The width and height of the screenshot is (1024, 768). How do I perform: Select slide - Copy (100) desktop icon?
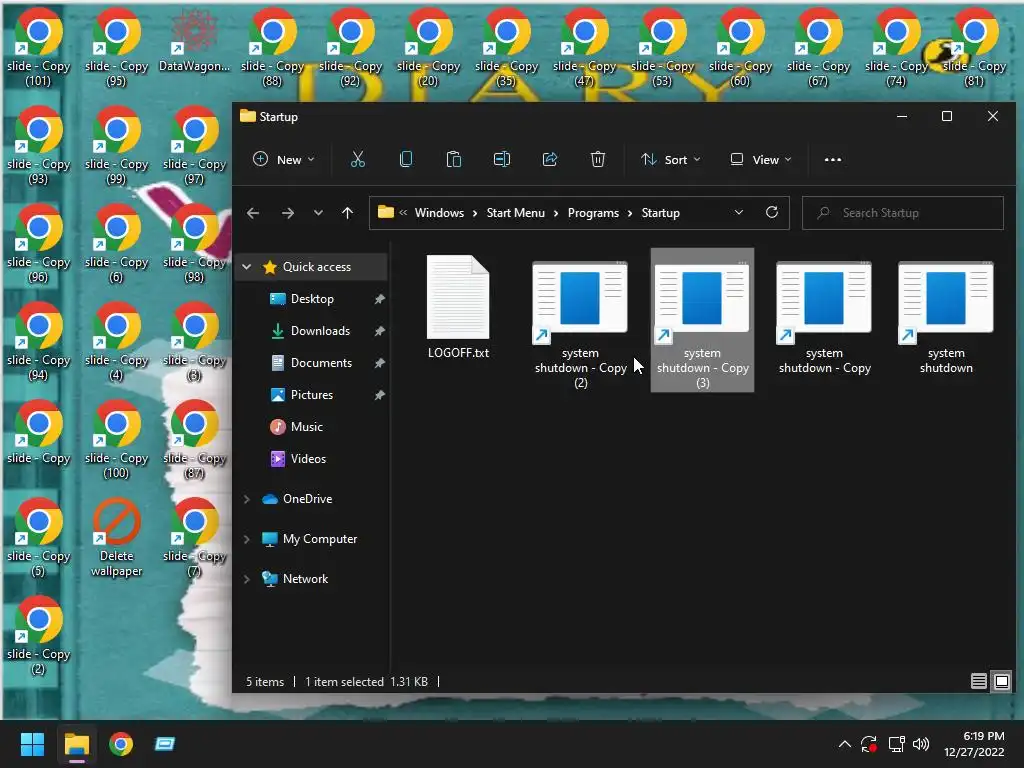[116, 440]
